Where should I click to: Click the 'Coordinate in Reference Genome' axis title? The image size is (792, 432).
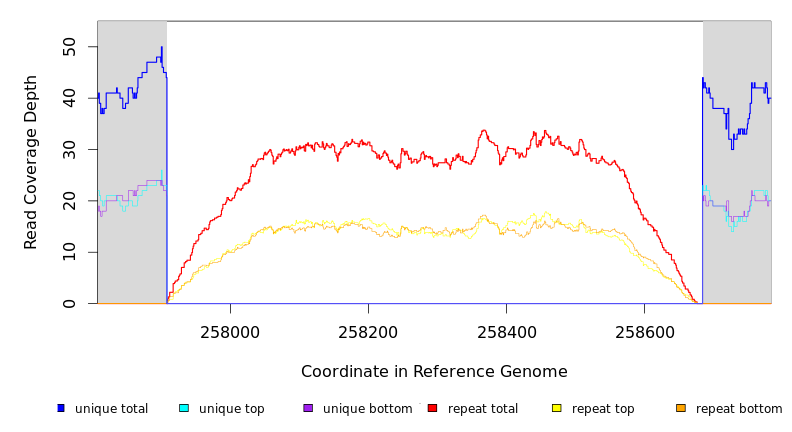[434, 372]
